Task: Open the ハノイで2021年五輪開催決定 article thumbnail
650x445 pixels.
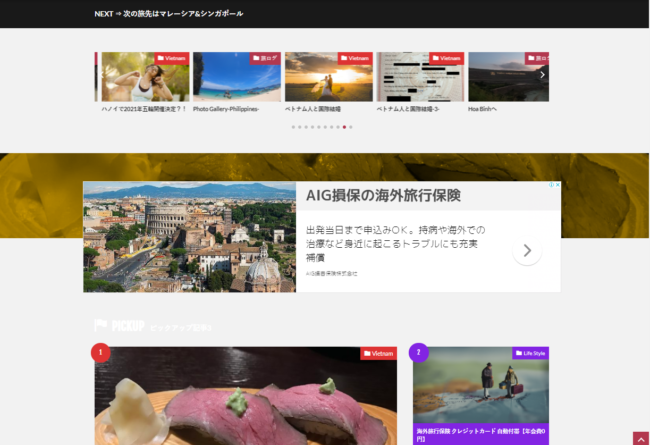Action: point(144,80)
